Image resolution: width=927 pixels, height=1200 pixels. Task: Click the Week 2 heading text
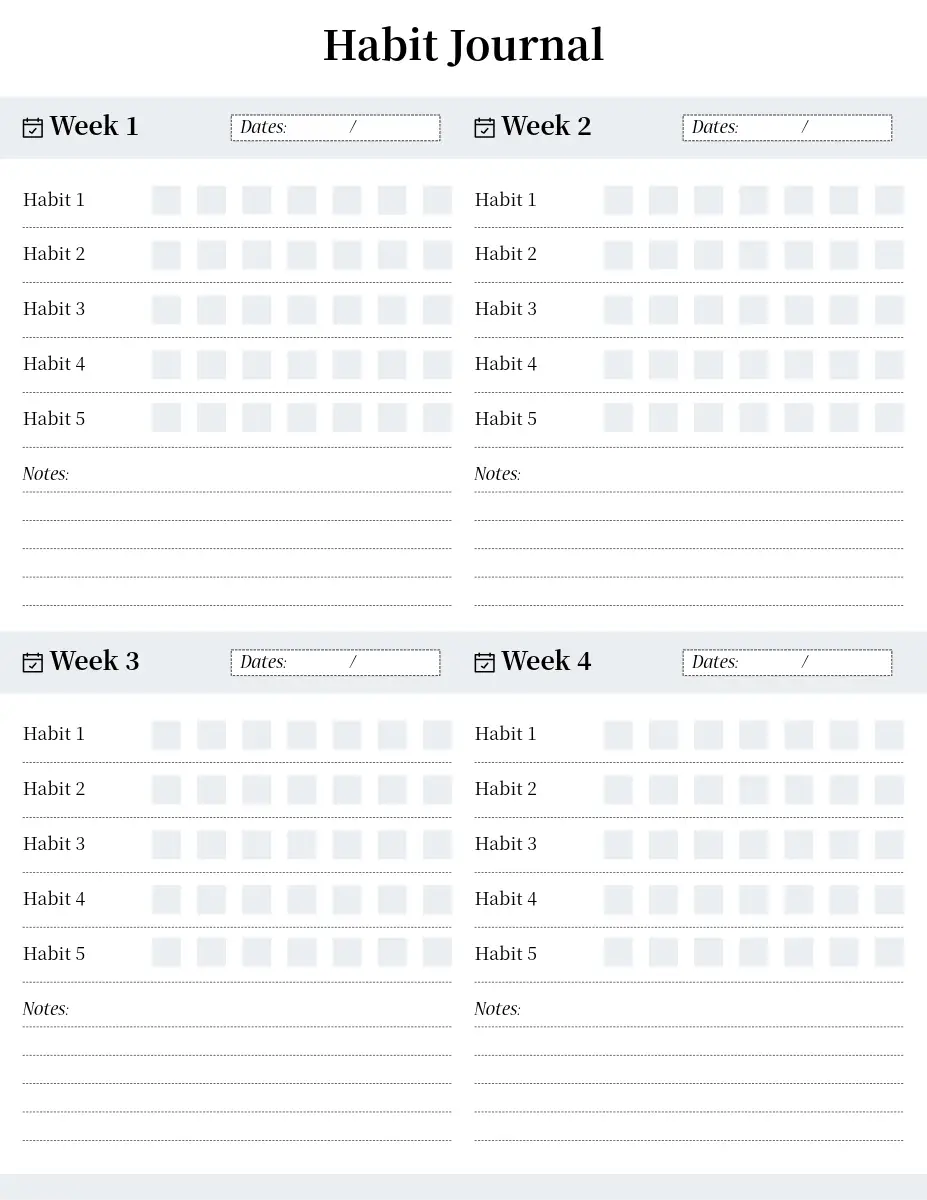[546, 127]
